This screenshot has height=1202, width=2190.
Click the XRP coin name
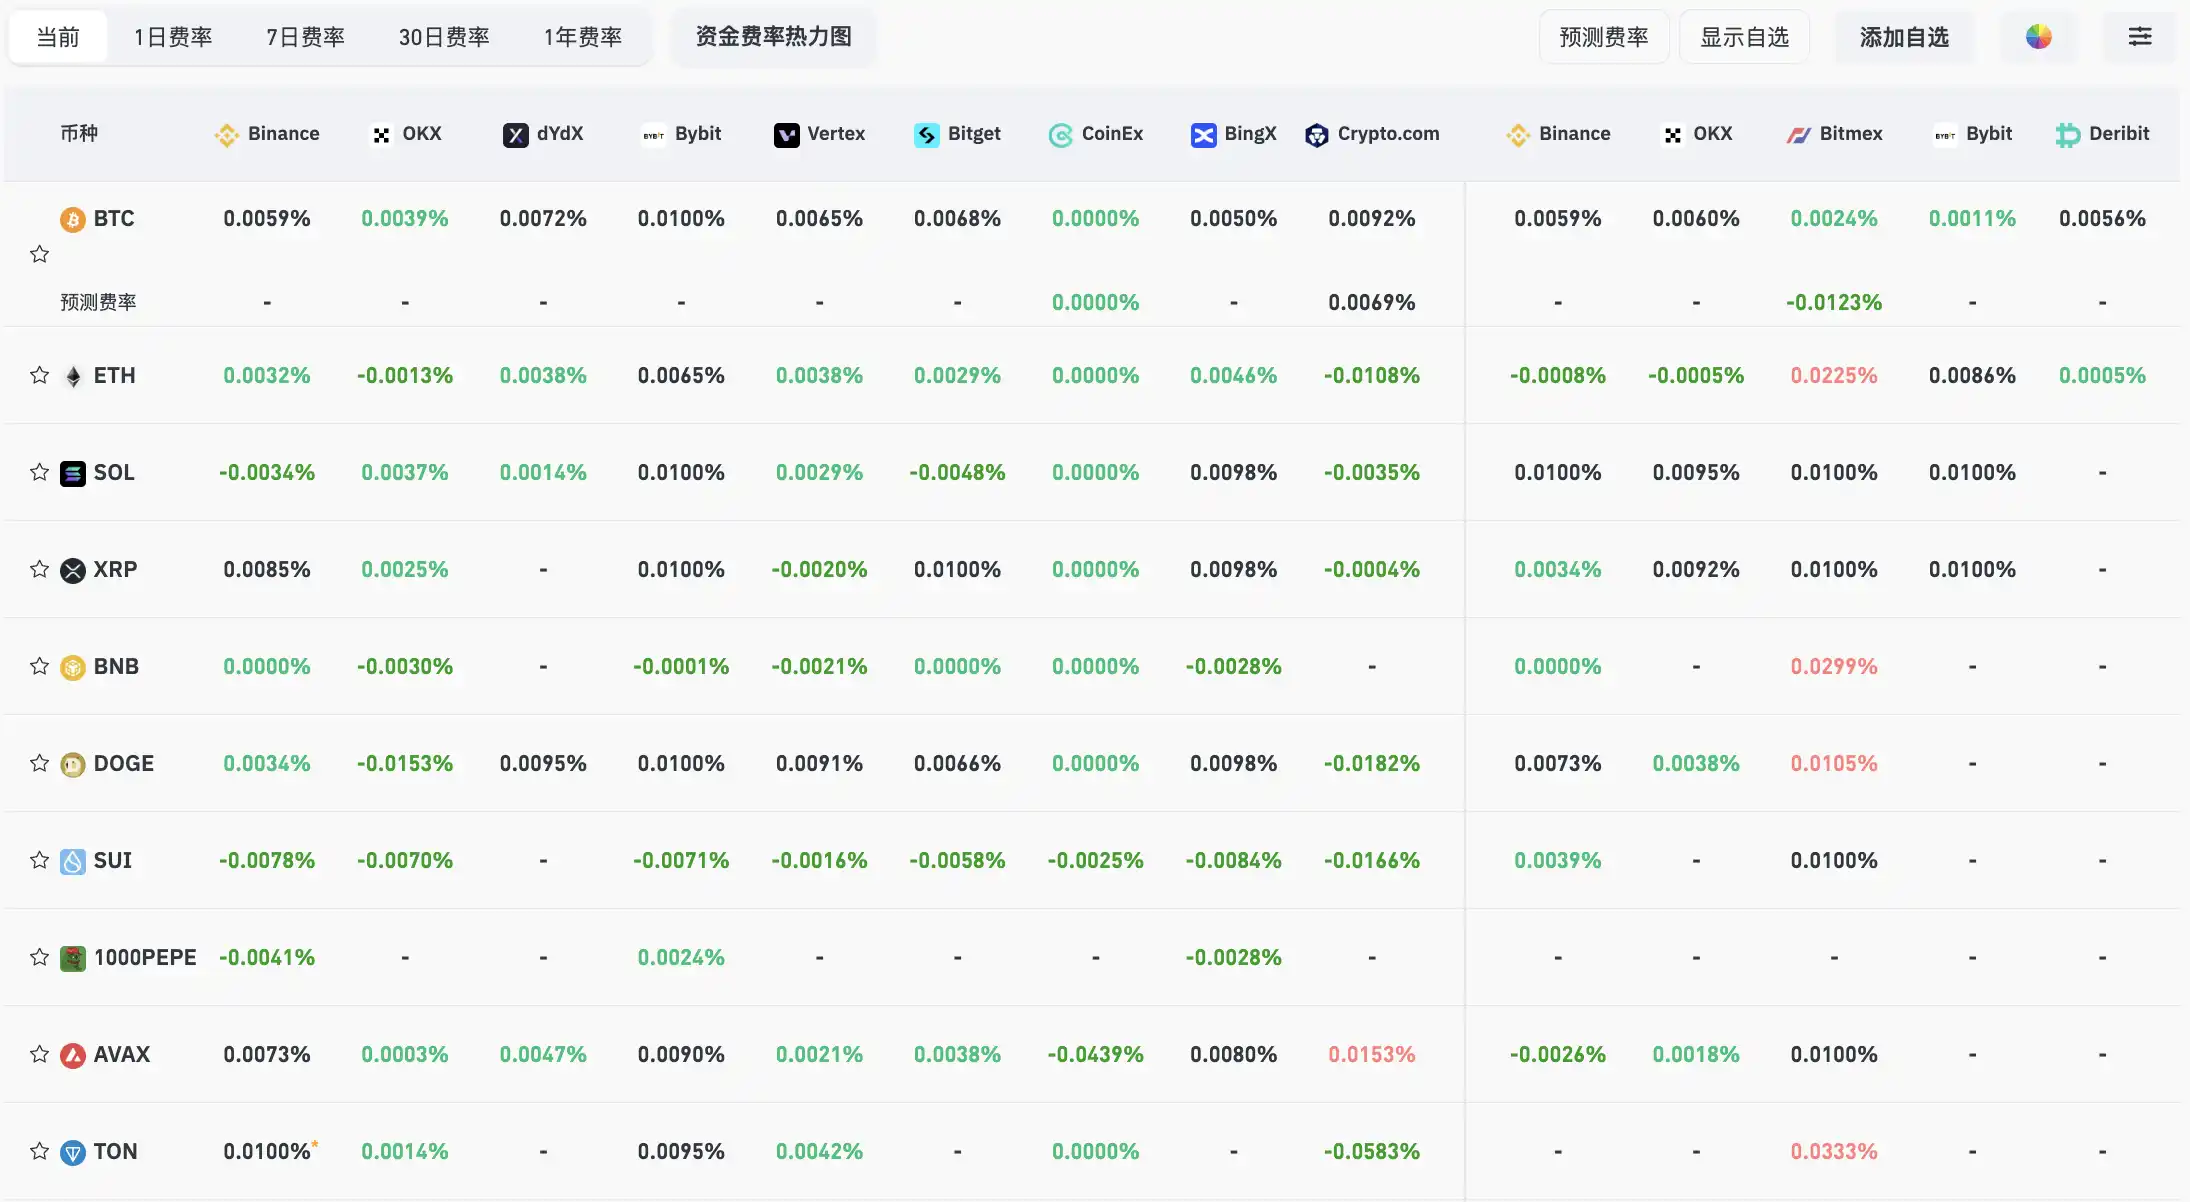(115, 569)
